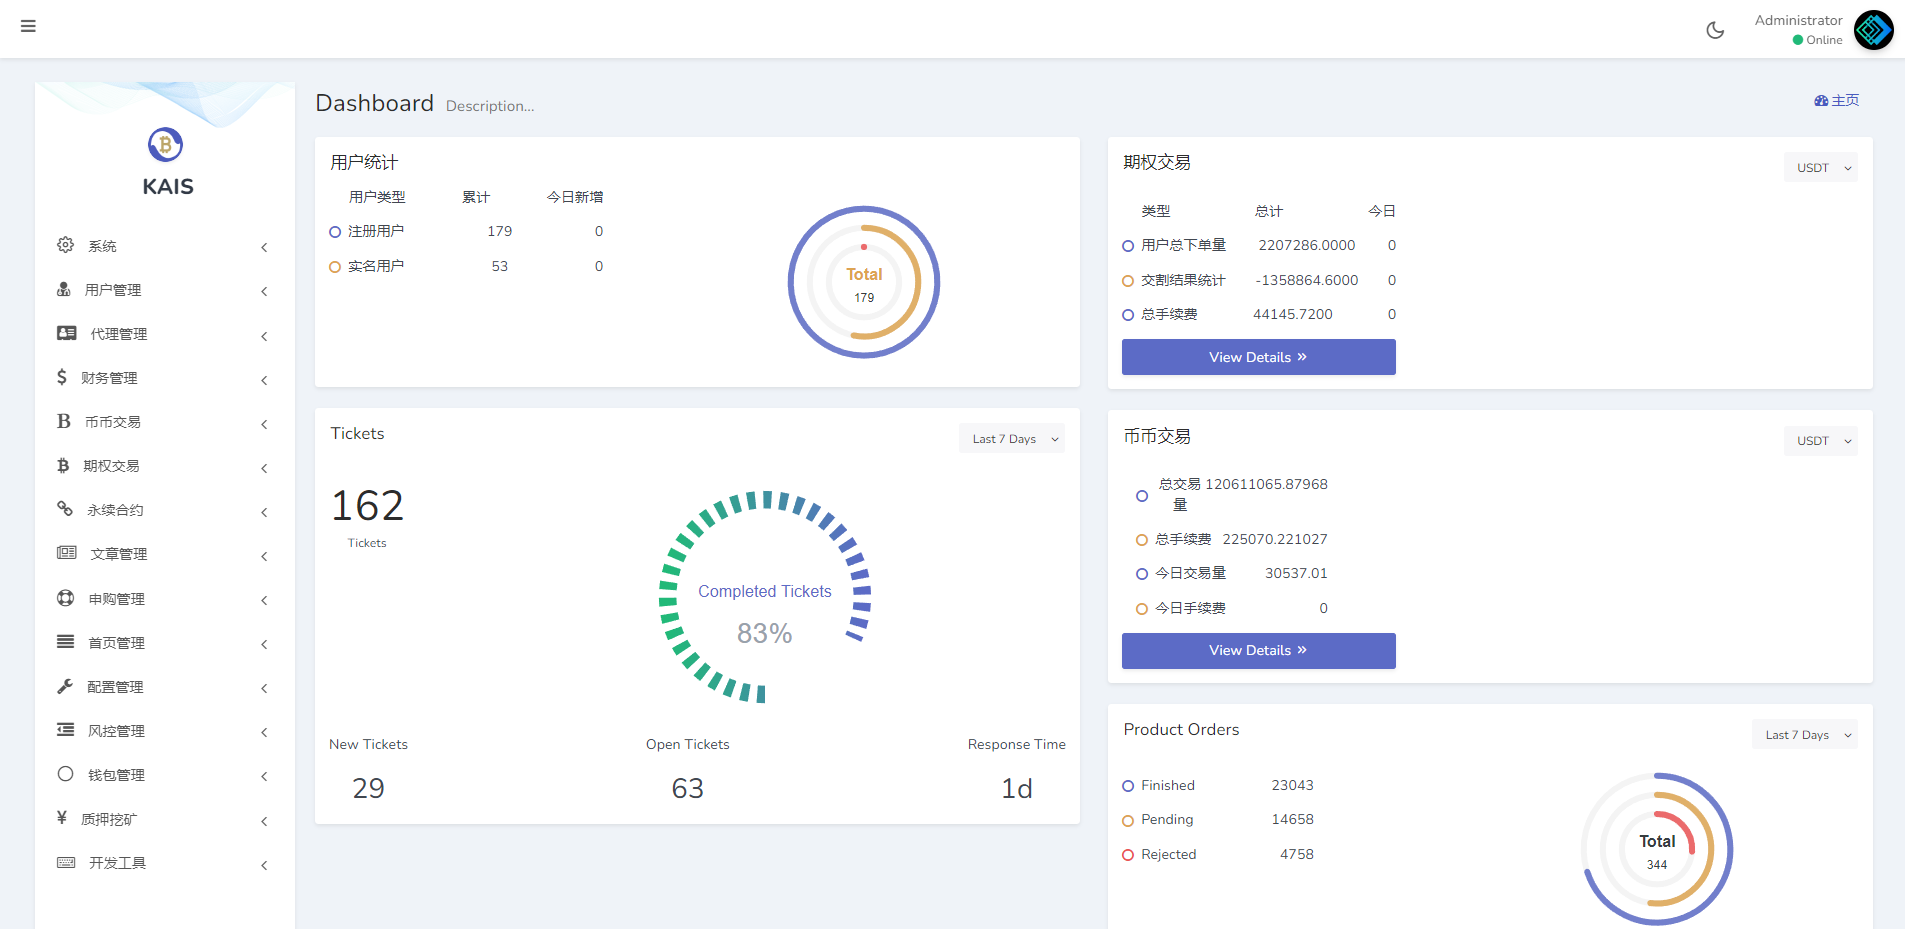The image size is (1905, 929).
Task: Click the KAIS bitcoin logo
Action: coord(166,145)
